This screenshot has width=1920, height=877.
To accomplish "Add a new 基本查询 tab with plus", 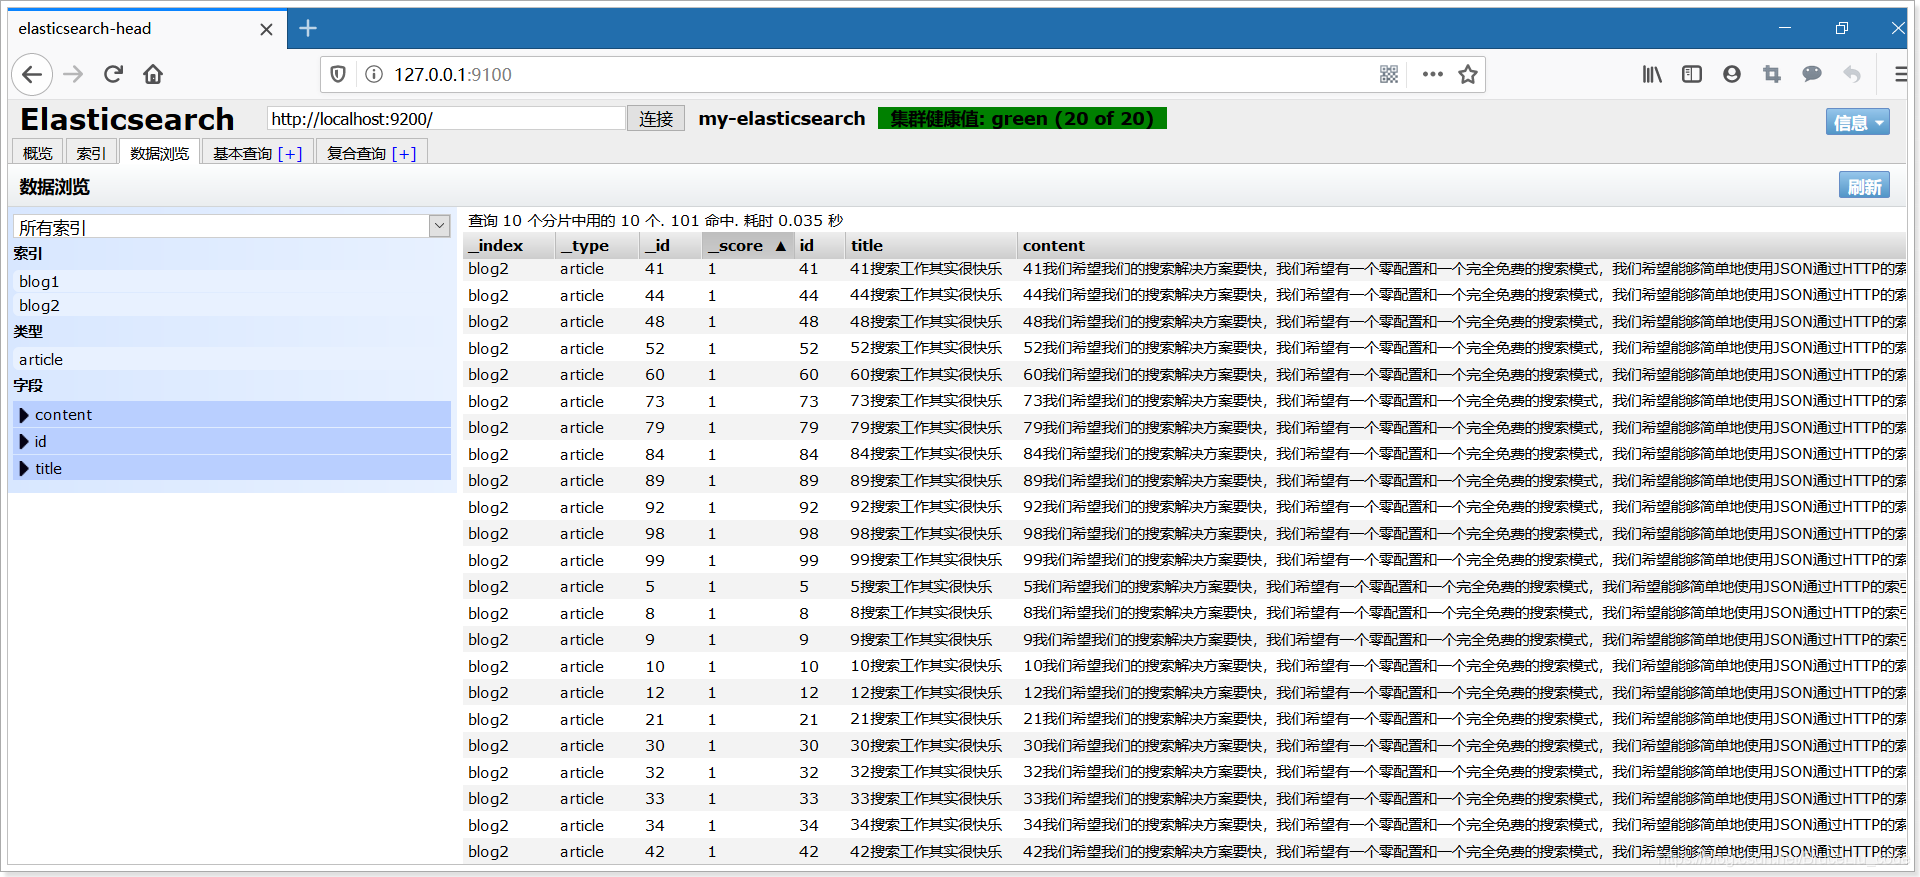I will tap(290, 153).
